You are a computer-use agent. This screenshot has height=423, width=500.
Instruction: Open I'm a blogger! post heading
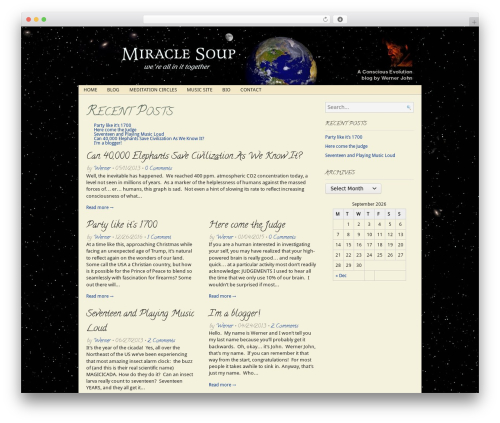(x=234, y=314)
